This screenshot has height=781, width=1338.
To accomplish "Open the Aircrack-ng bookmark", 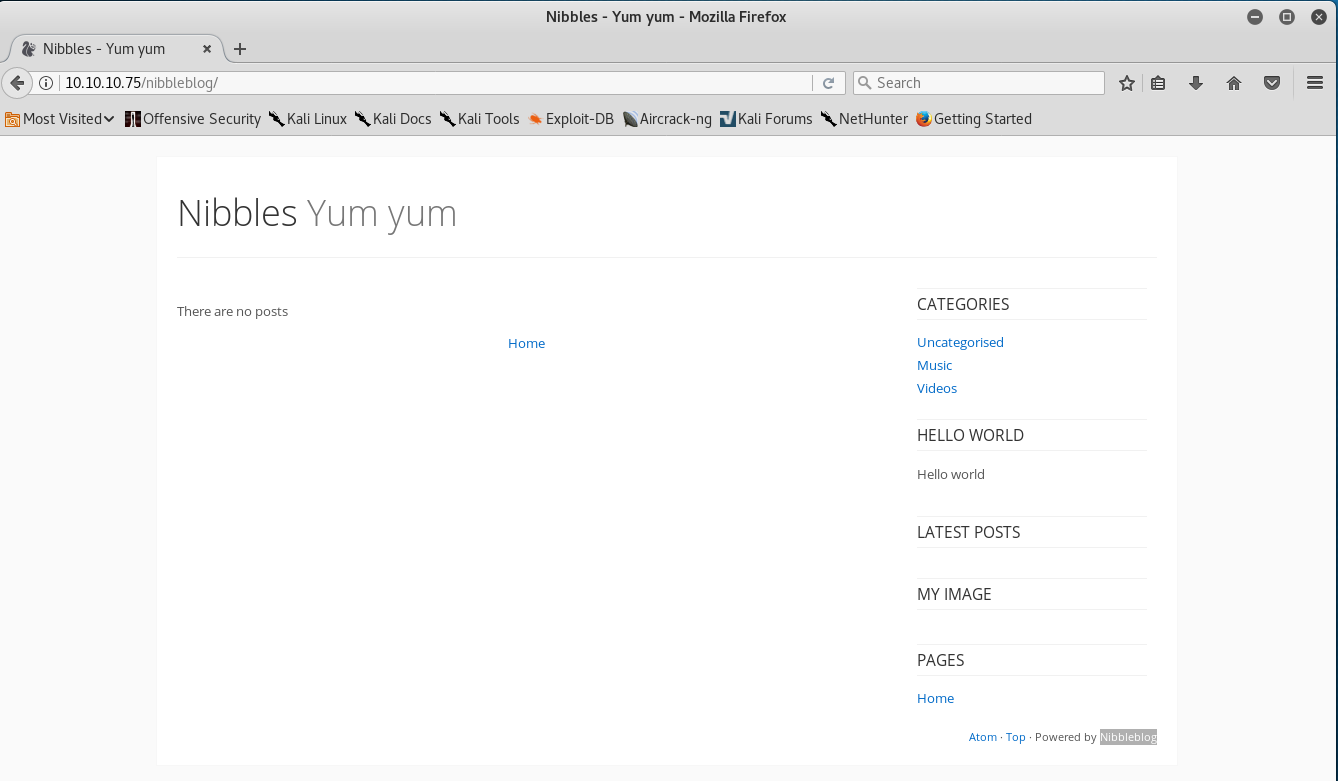I will click(x=667, y=119).
